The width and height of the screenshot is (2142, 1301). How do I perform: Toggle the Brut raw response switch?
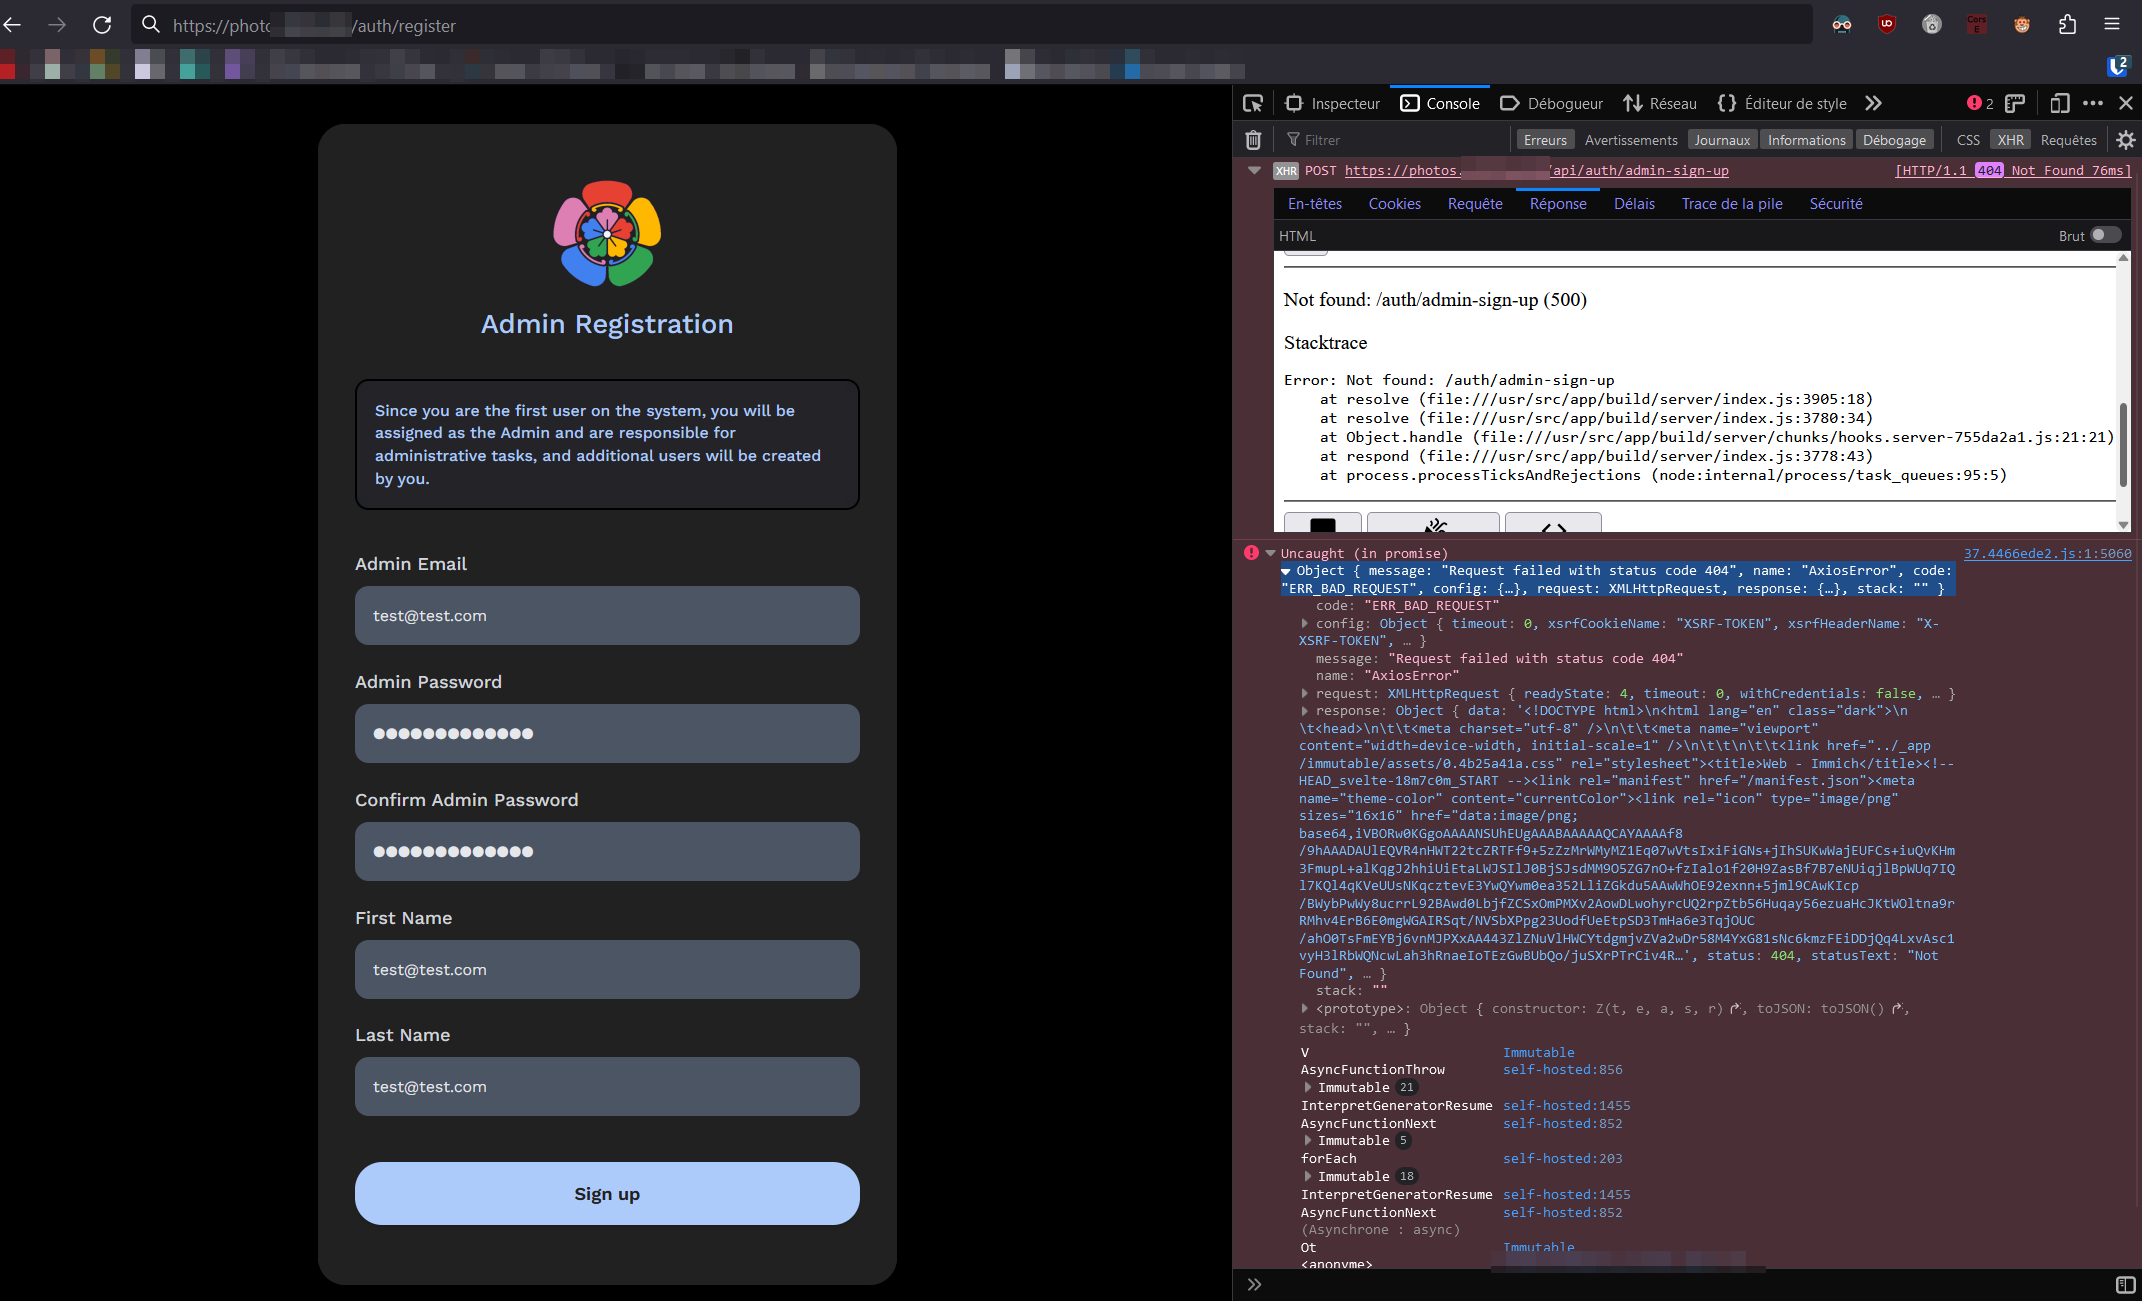2105,235
